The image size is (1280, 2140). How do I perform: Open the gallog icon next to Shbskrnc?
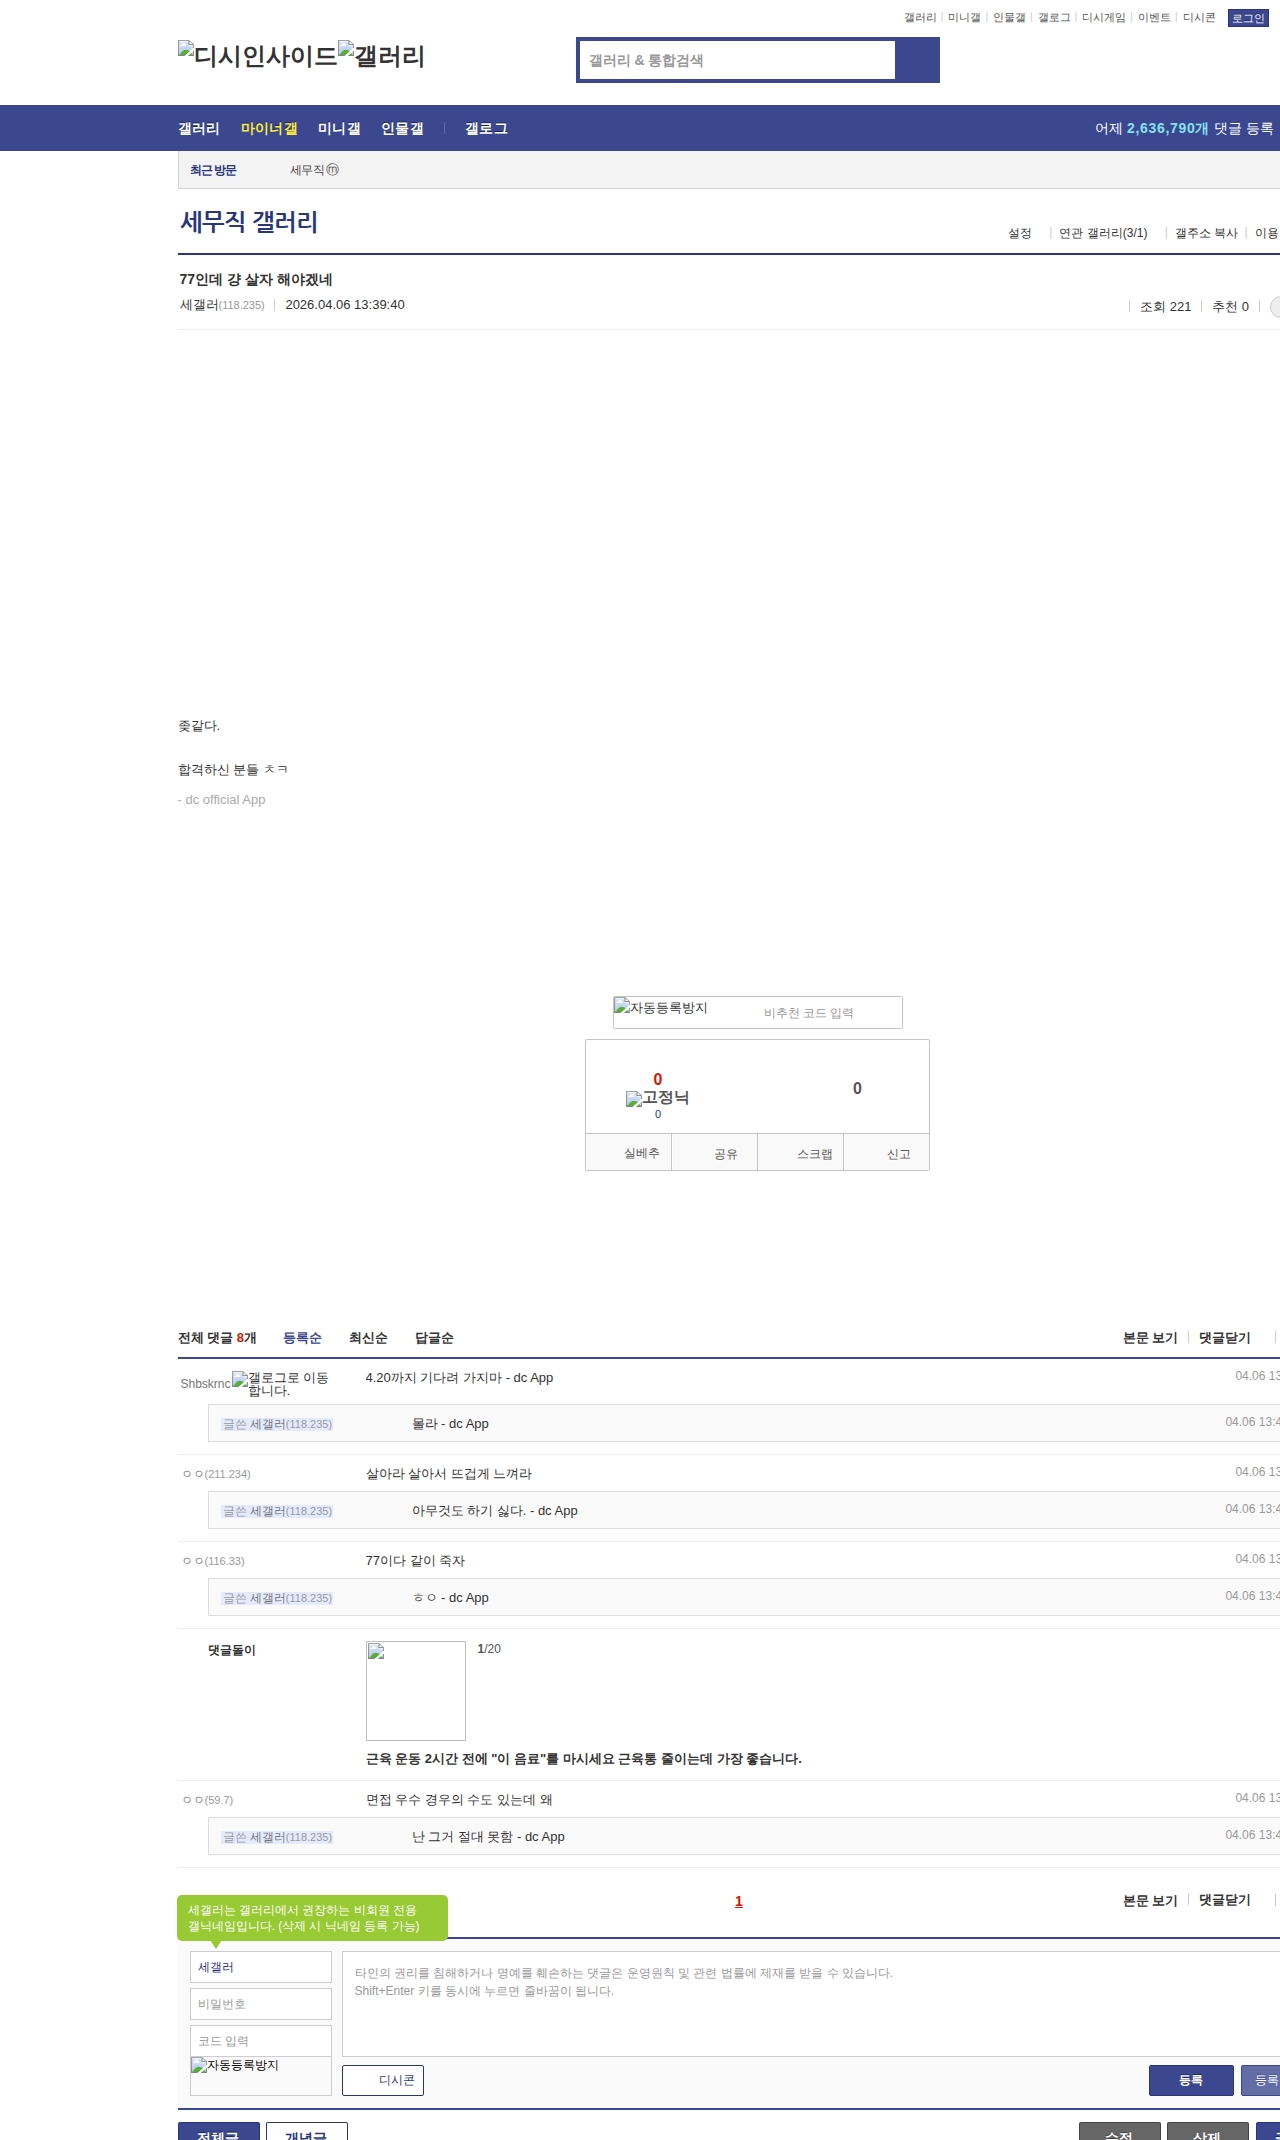tap(281, 1384)
